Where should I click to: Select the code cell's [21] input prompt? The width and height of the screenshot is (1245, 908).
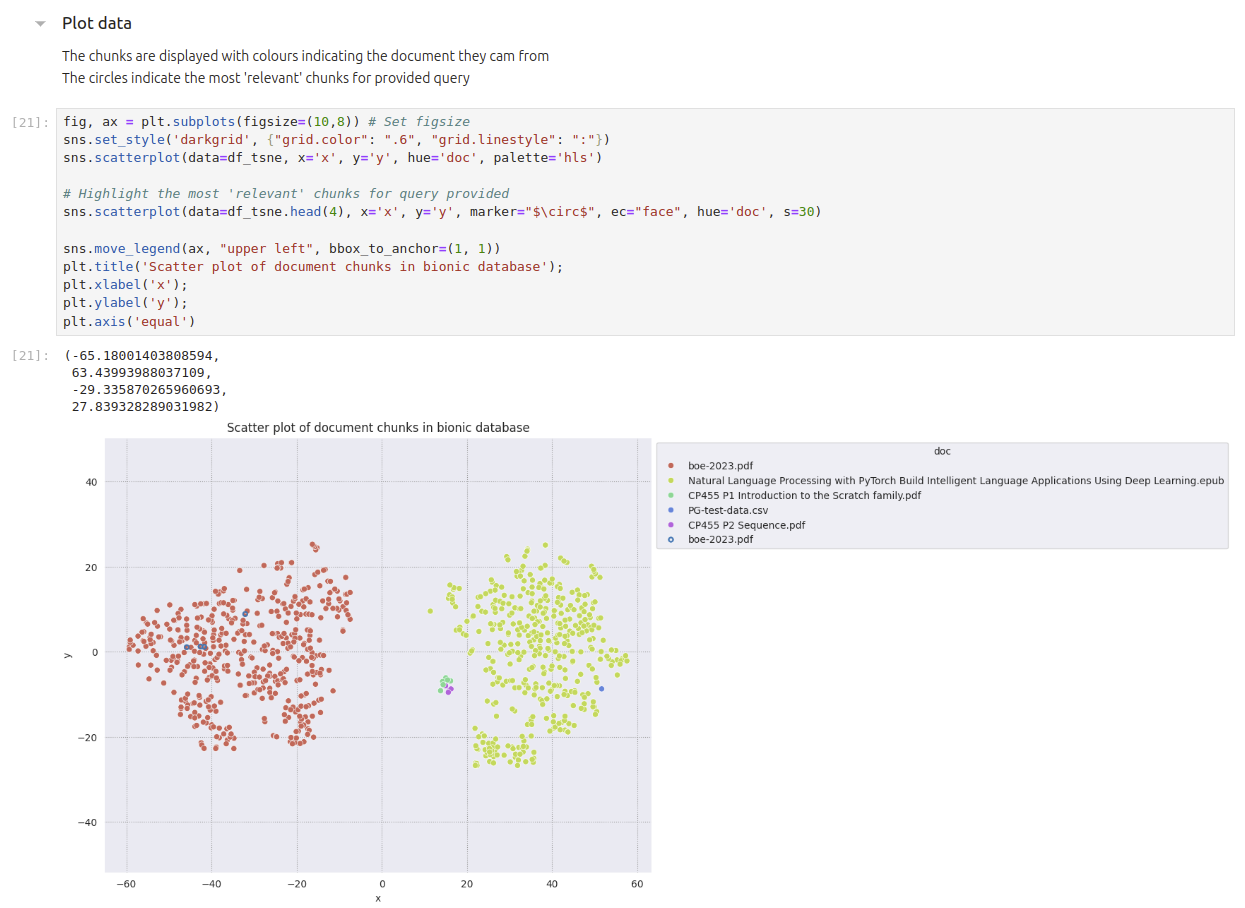tap(29, 122)
